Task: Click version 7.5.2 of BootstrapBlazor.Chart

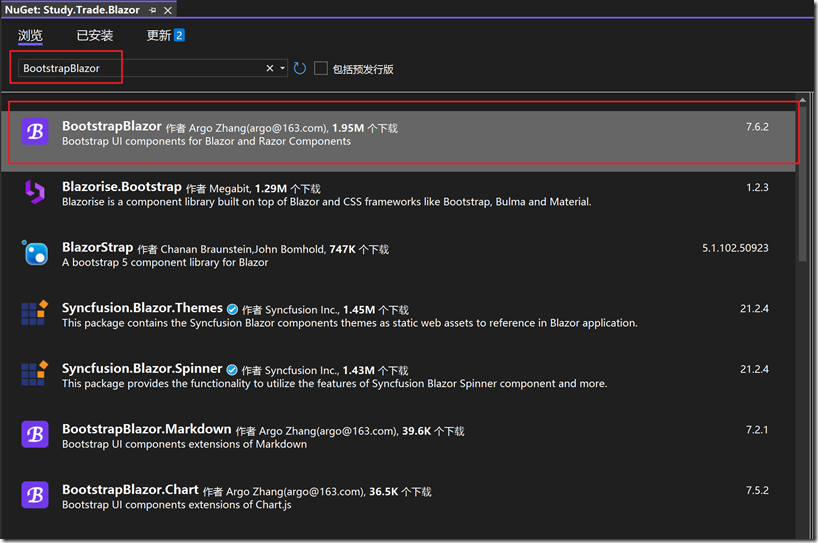Action: click(757, 490)
